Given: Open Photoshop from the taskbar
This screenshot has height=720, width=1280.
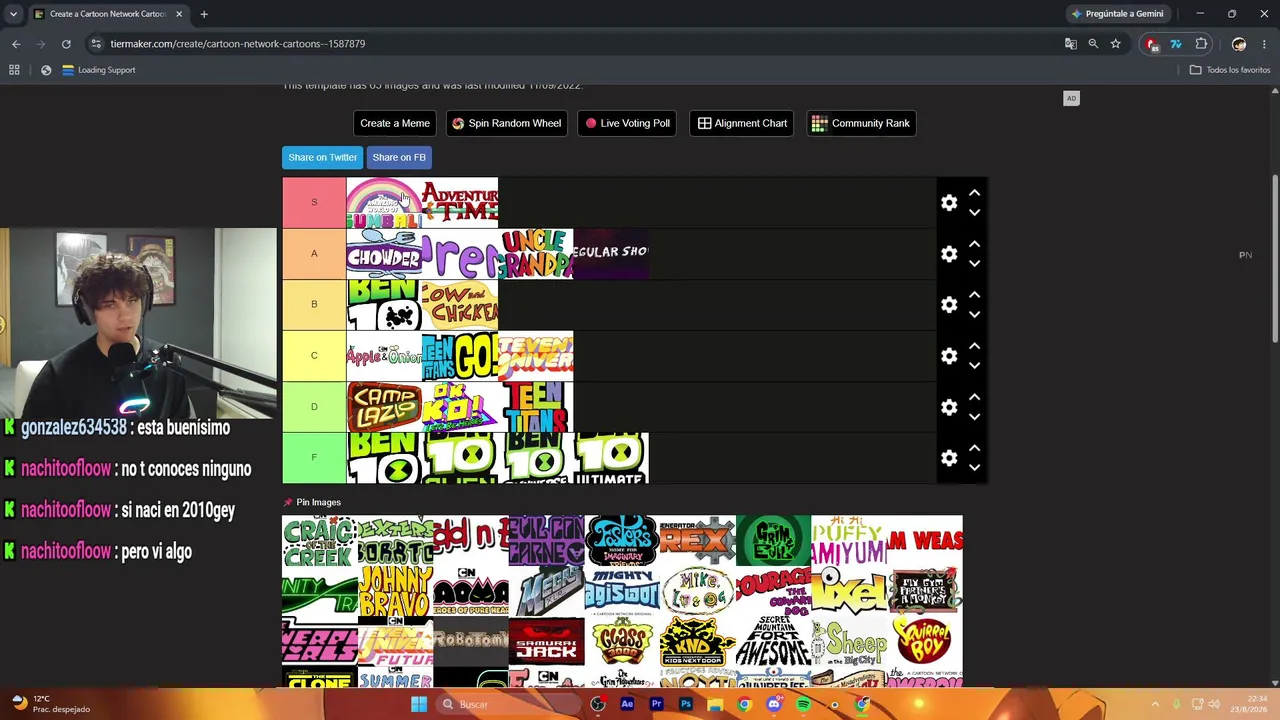Looking at the screenshot, I should click(x=685, y=704).
